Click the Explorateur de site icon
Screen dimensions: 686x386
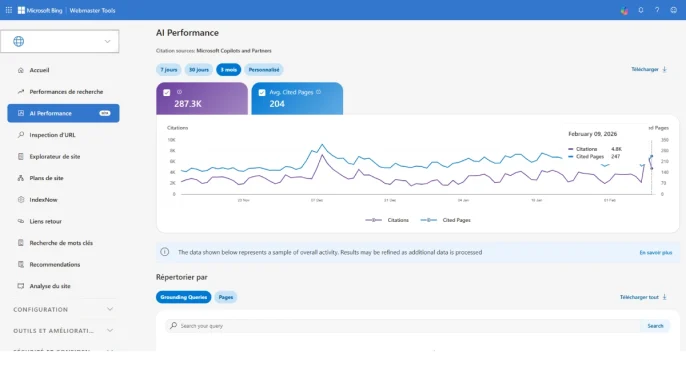[x=21, y=156]
